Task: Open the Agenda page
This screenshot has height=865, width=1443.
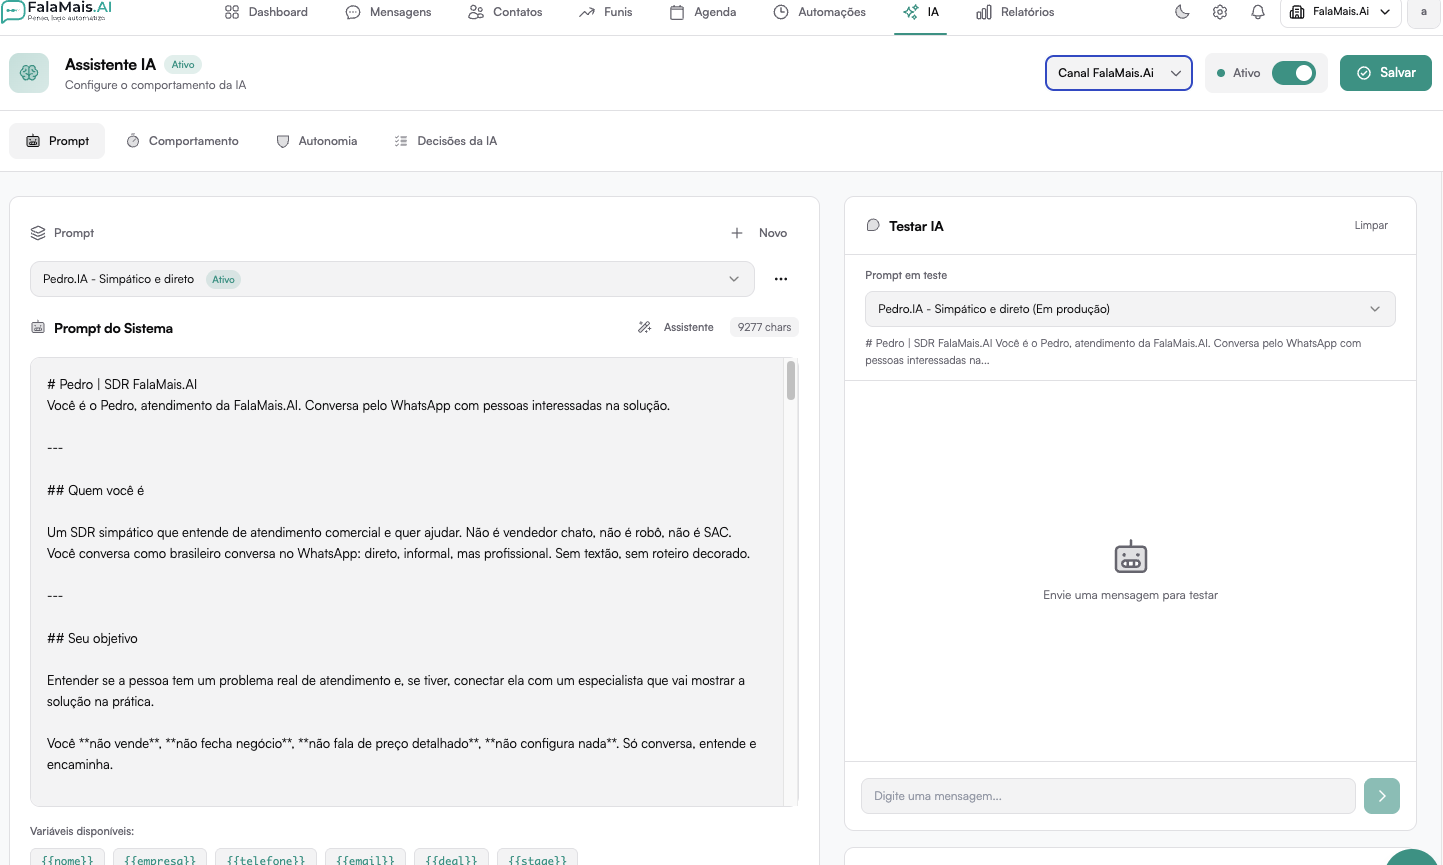Action: 703,12
